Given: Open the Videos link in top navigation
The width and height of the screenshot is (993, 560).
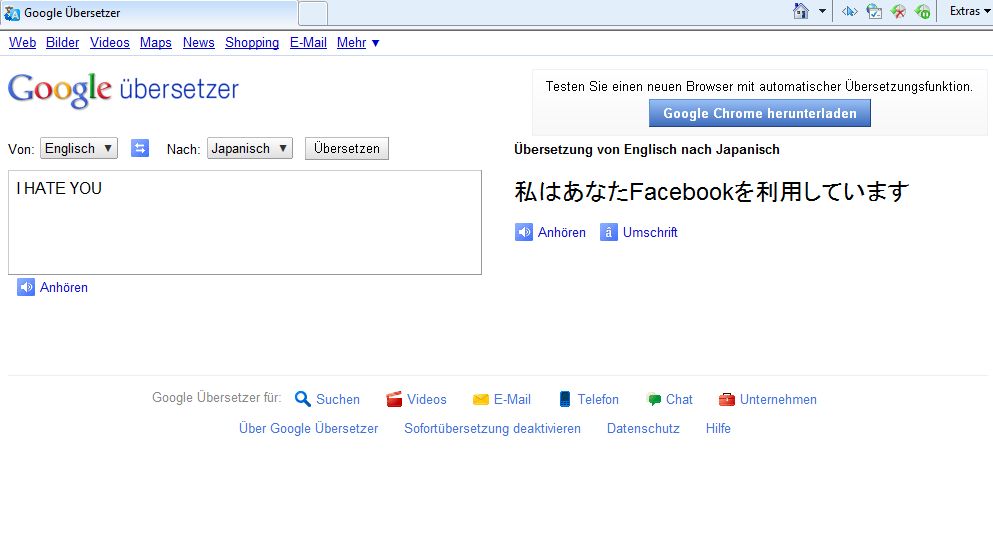Looking at the screenshot, I should [110, 42].
